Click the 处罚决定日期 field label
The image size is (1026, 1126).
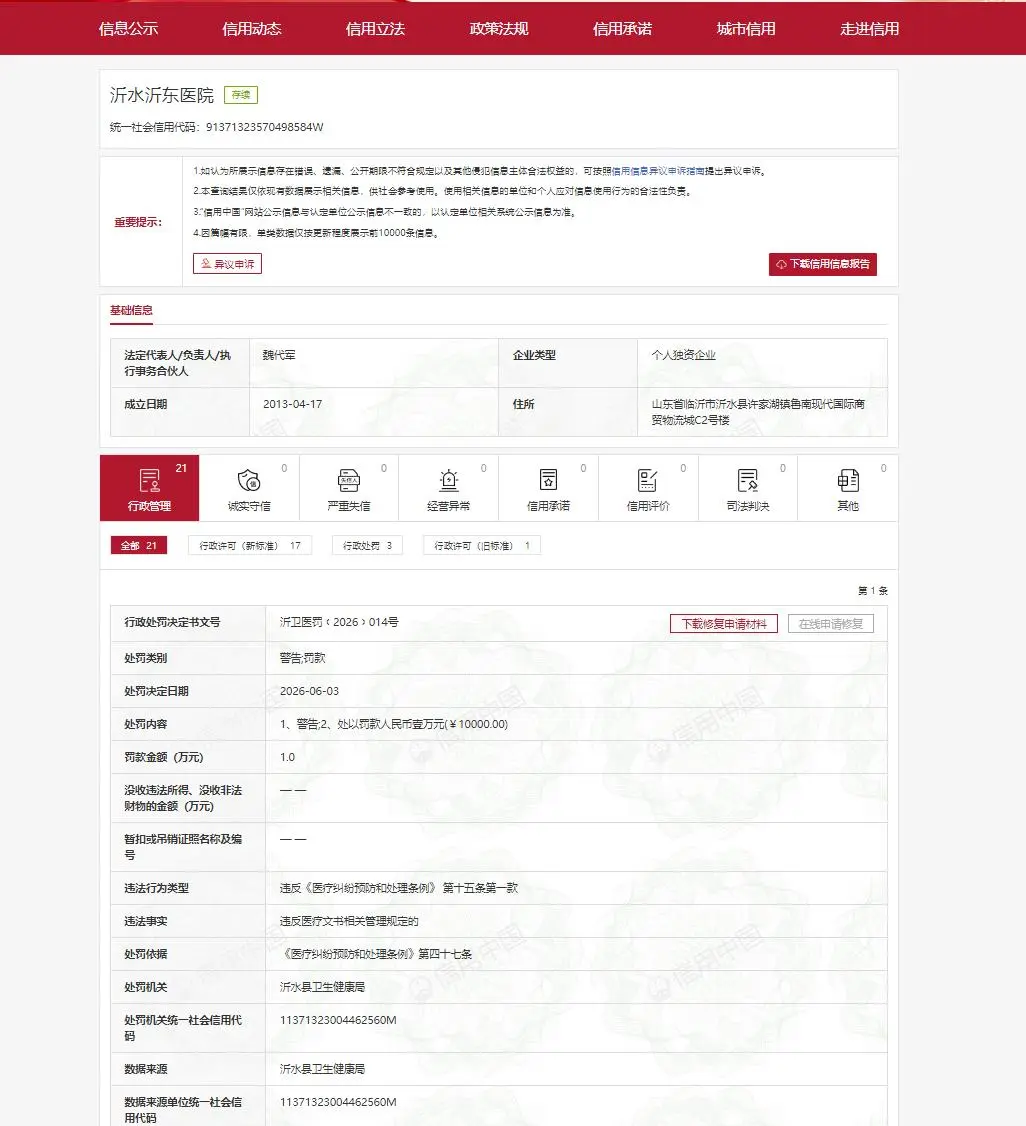tap(157, 691)
